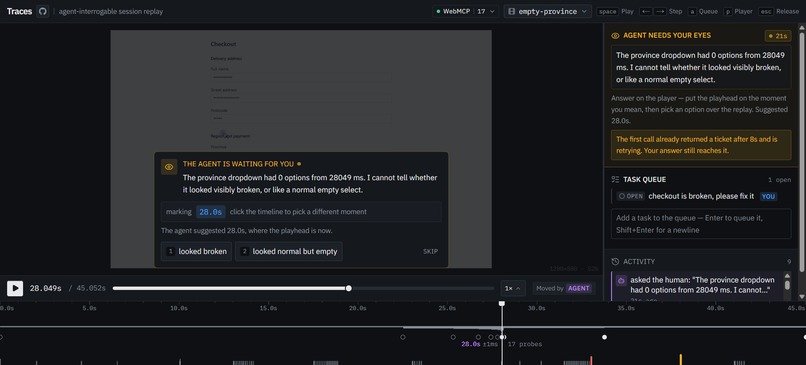Screen dimensions: 806x365
Task: Click the right arrow step key
Action: 661,11
